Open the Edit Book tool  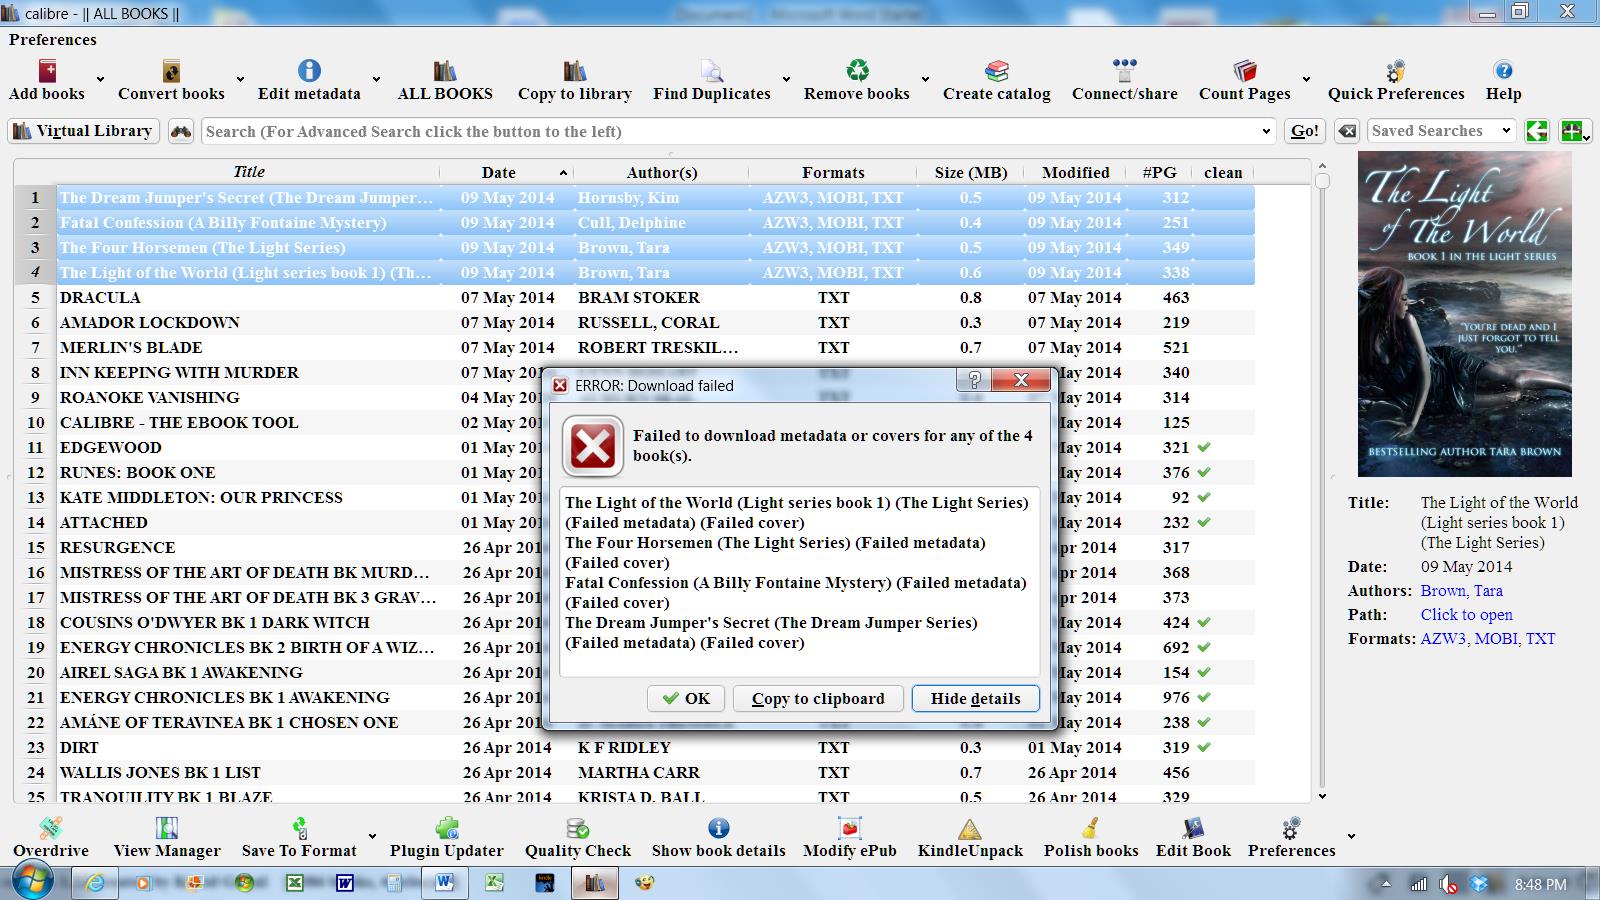pyautogui.click(x=1193, y=828)
